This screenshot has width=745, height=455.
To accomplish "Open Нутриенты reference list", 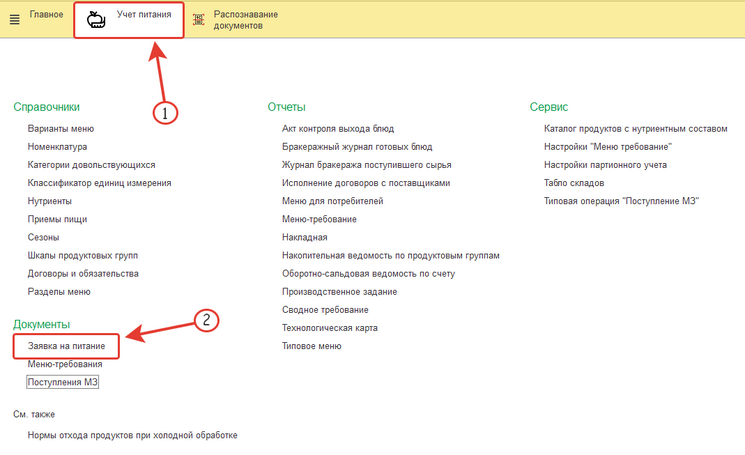I will [50, 201].
